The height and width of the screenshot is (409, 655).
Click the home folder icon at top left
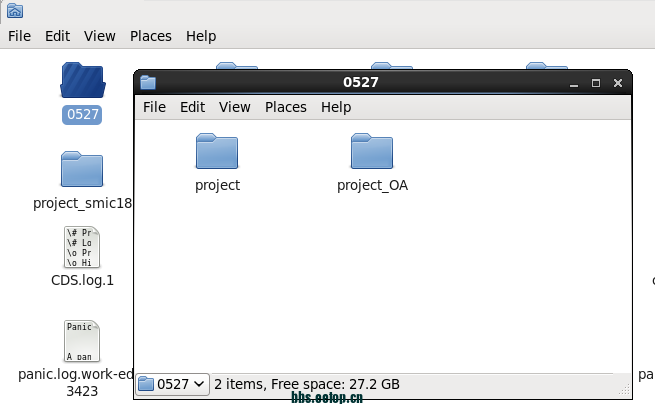pyautogui.click(x=15, y=11)
